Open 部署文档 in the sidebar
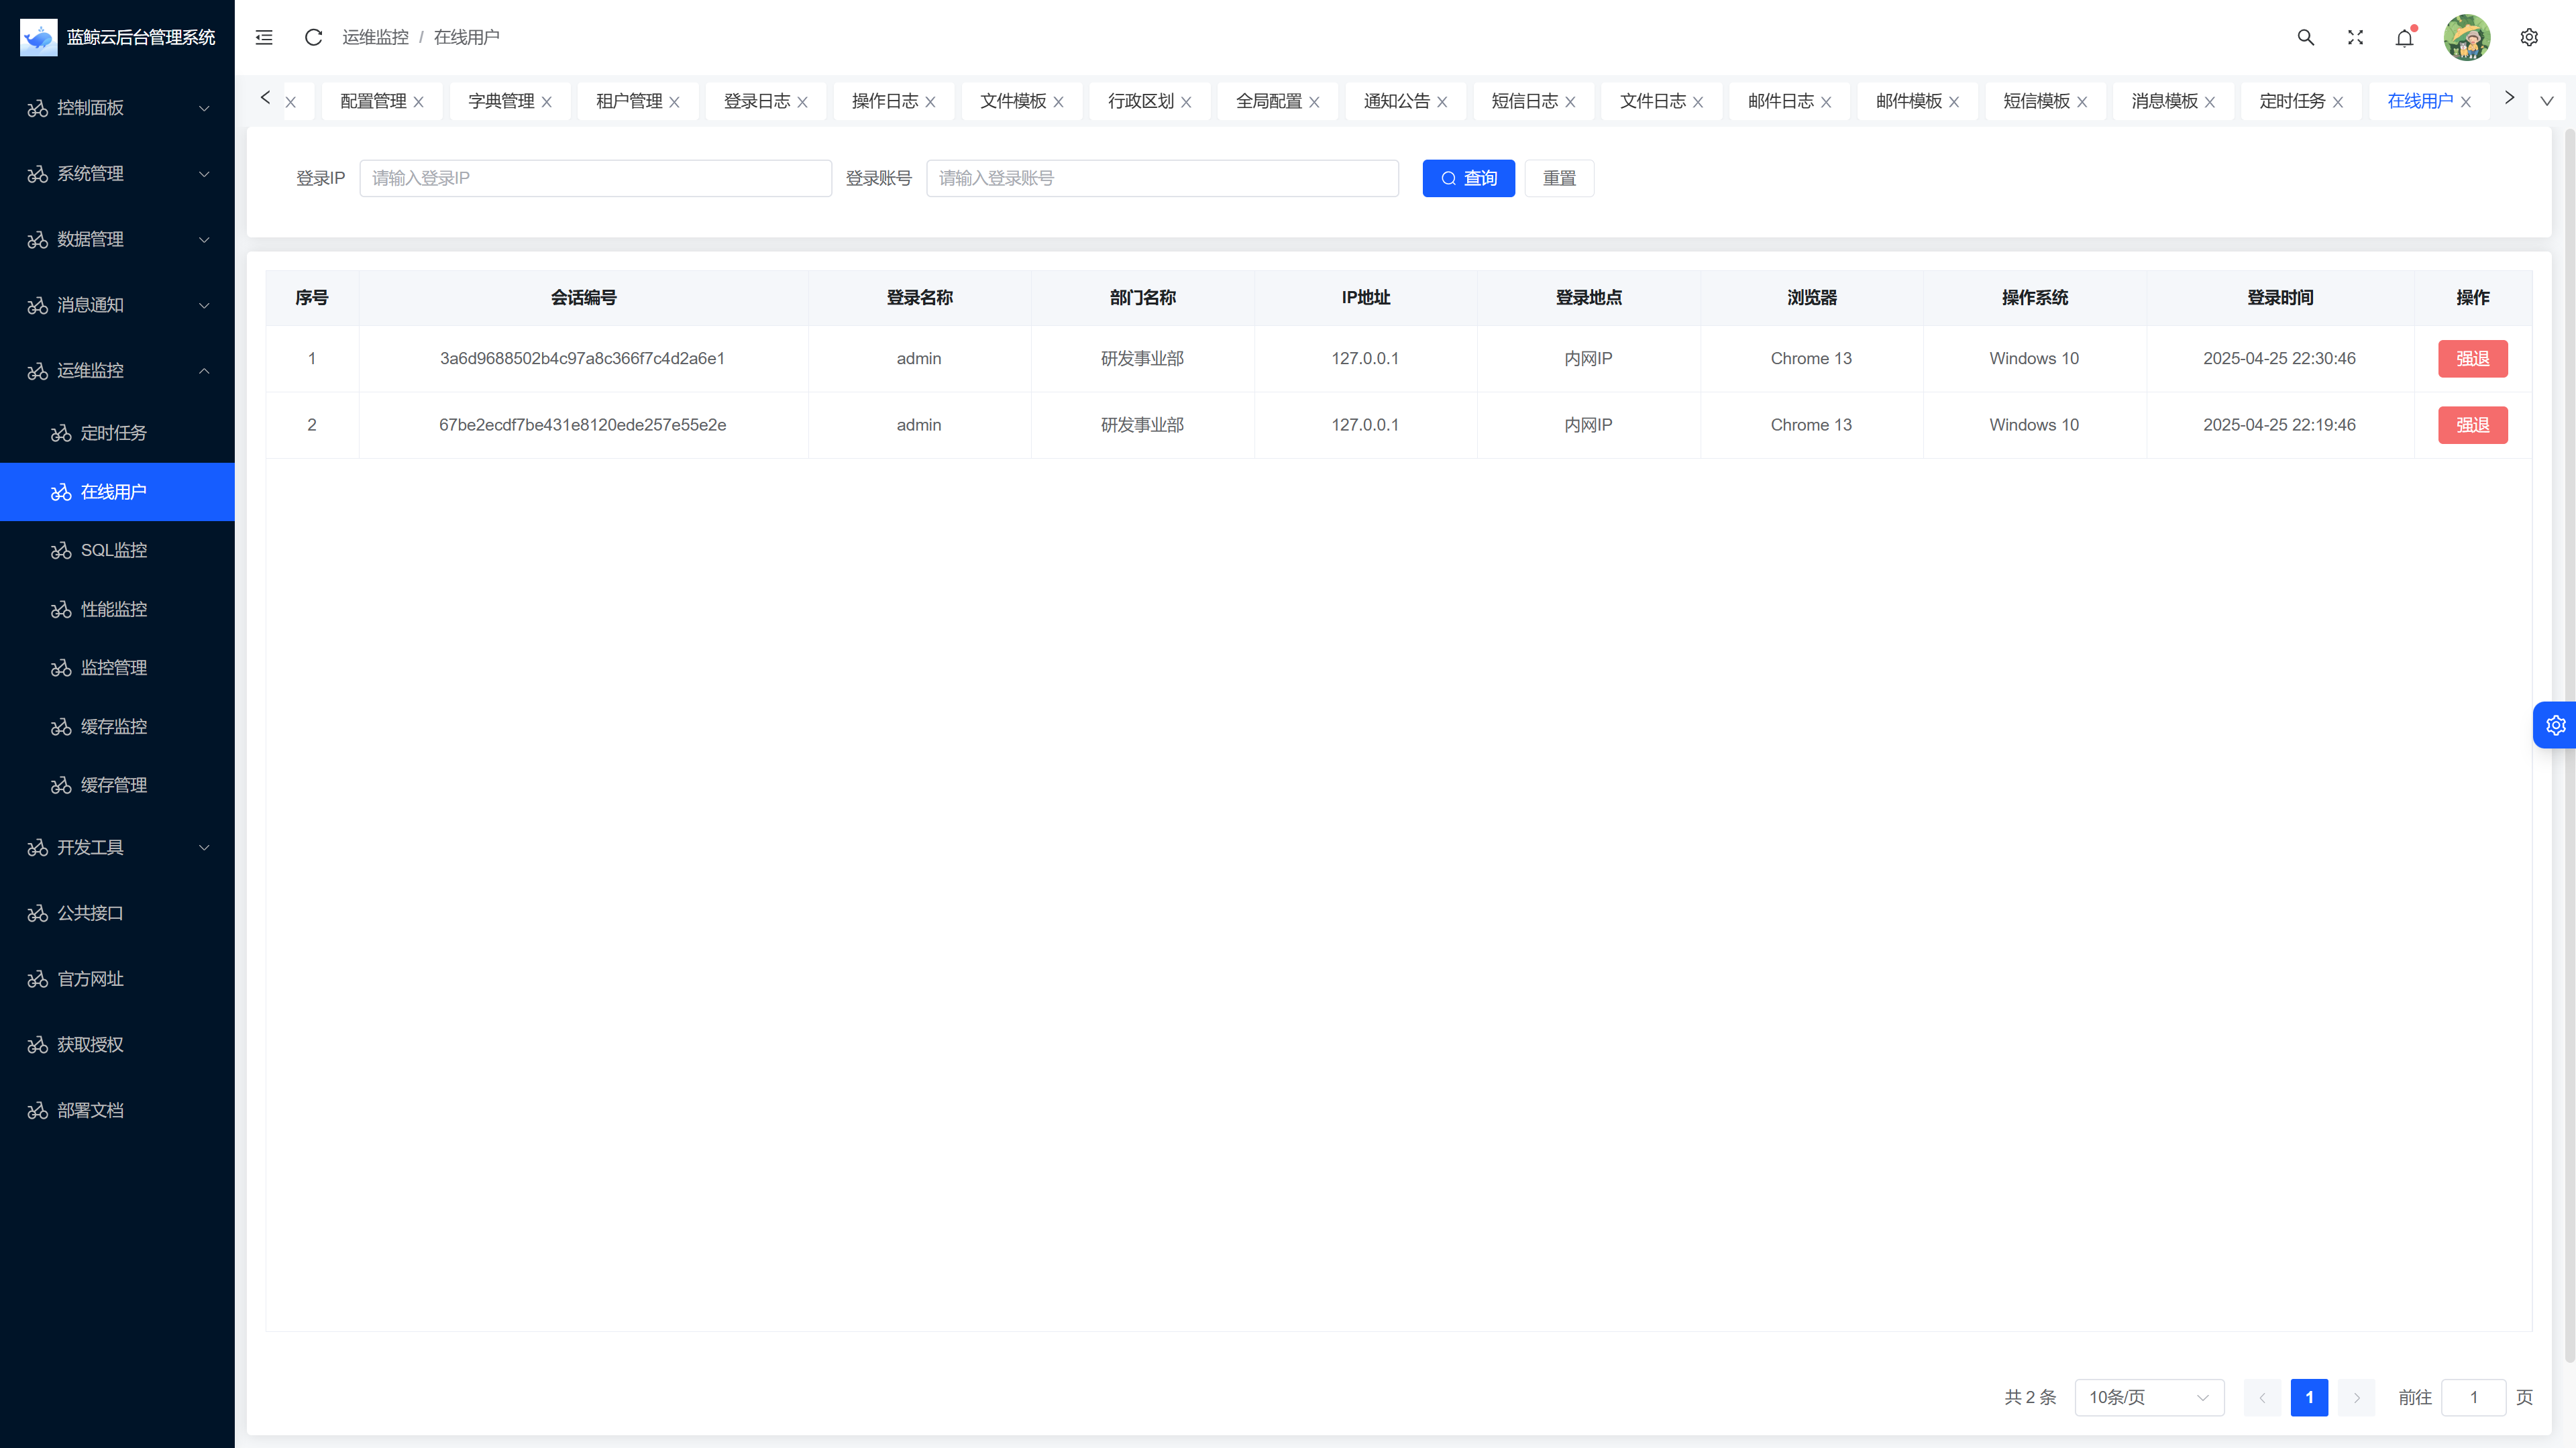This screenshot has width=2576, height=1448. pos(117,1111)
